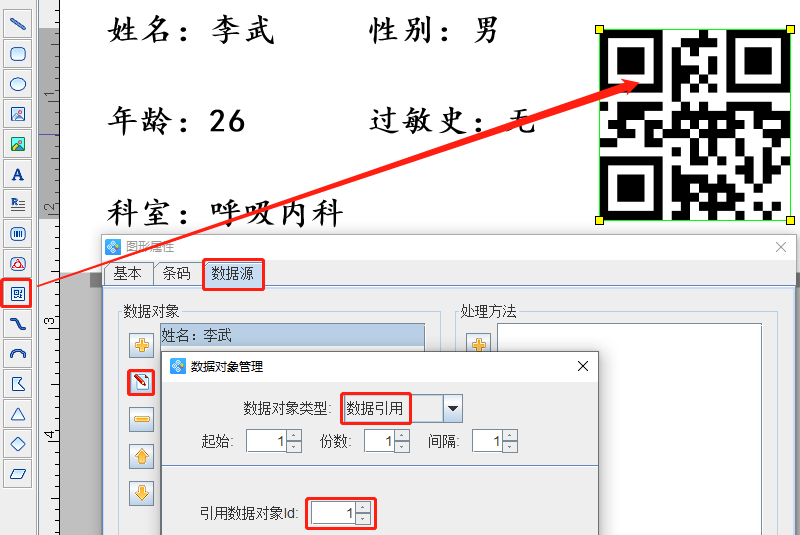Click the 姓名：李武 label text
The width and height of the screenshot is (800, 535).
coord(191,31)
